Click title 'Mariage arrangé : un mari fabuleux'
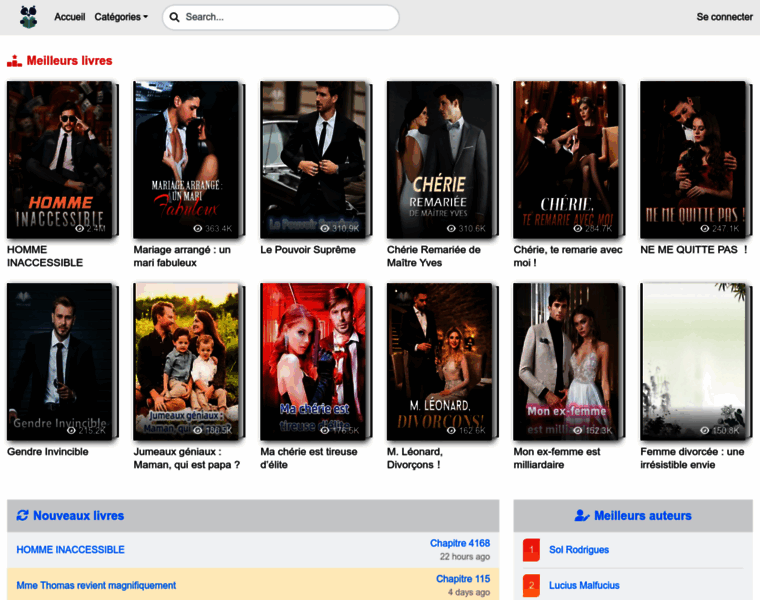The width and height of the screenshot is (760, 600). click(182, 256)
